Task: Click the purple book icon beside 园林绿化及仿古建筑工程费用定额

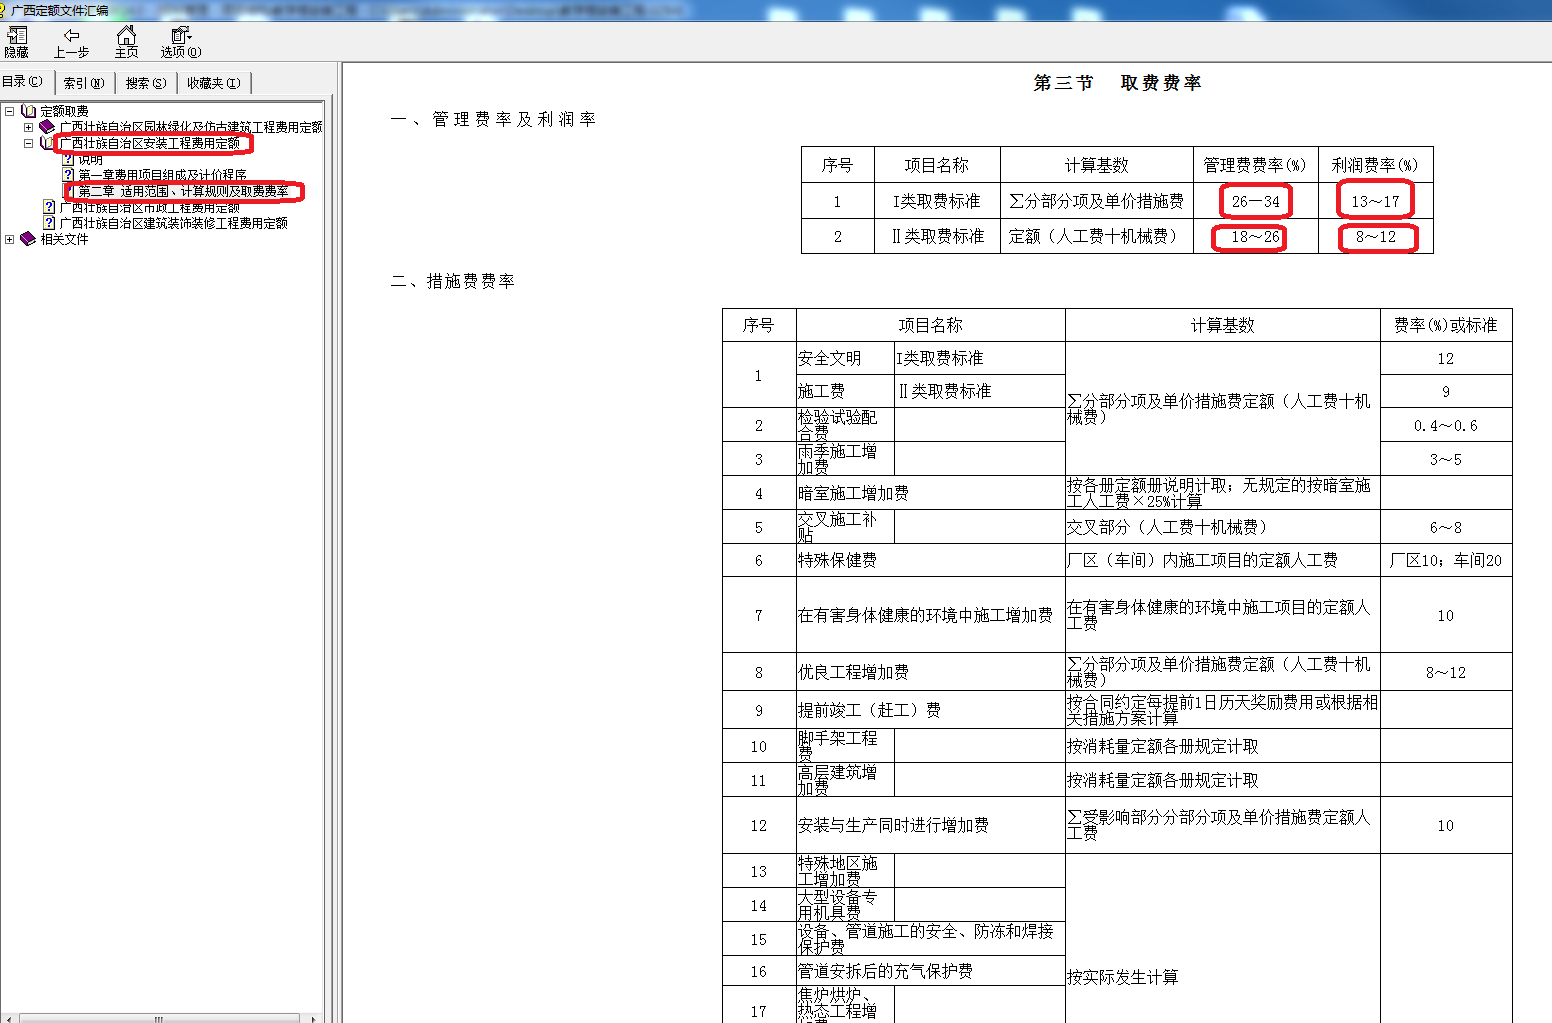Action: point(47,127)
